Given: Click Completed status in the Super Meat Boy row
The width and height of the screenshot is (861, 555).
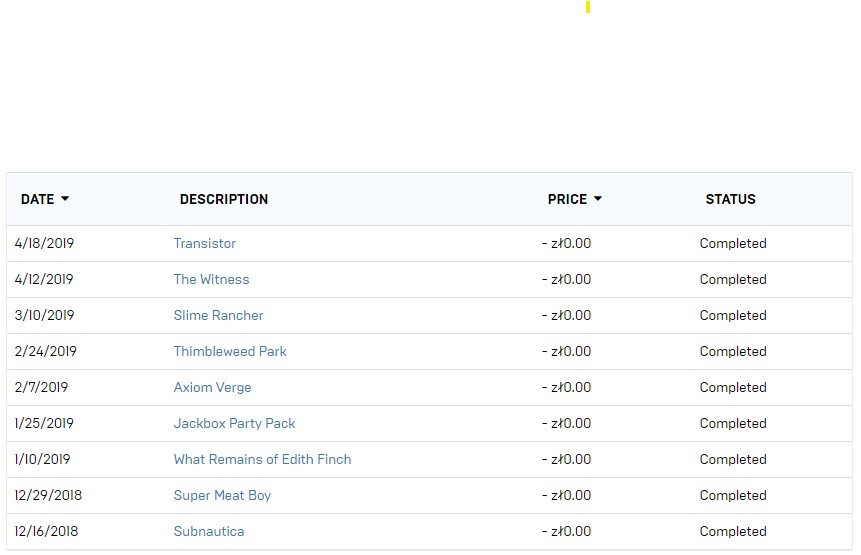Looking at the screenshot, I should click(x=733, y=495).
